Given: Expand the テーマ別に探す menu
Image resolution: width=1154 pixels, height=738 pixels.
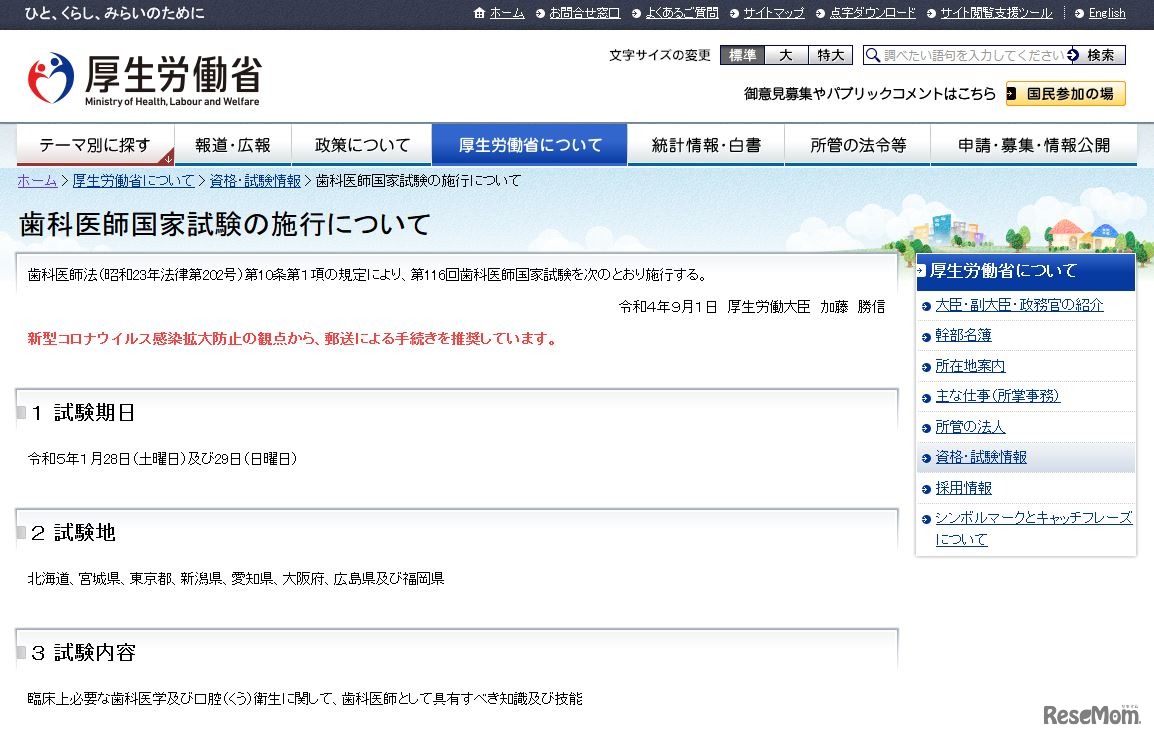Looking at the screenshot, I should tap(95, 145).
